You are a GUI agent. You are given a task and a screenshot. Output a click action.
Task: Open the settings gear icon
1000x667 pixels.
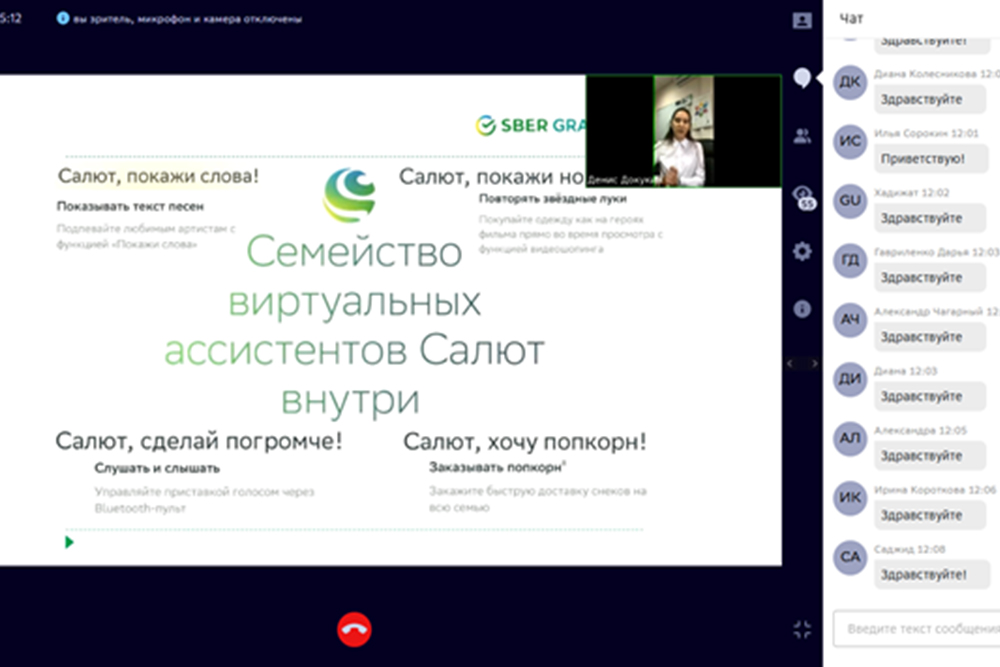pyautogui.click(x=801, y=252)
